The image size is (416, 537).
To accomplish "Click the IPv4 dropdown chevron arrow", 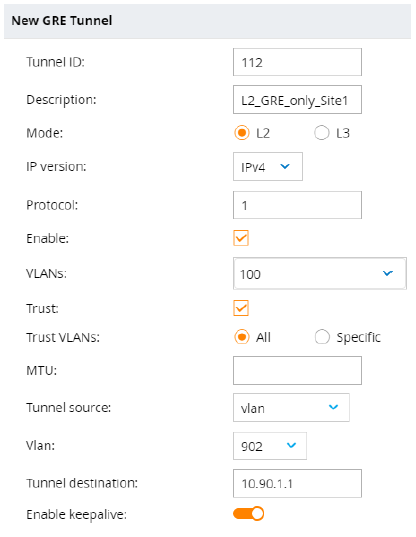I will click(x=285, y=166).
